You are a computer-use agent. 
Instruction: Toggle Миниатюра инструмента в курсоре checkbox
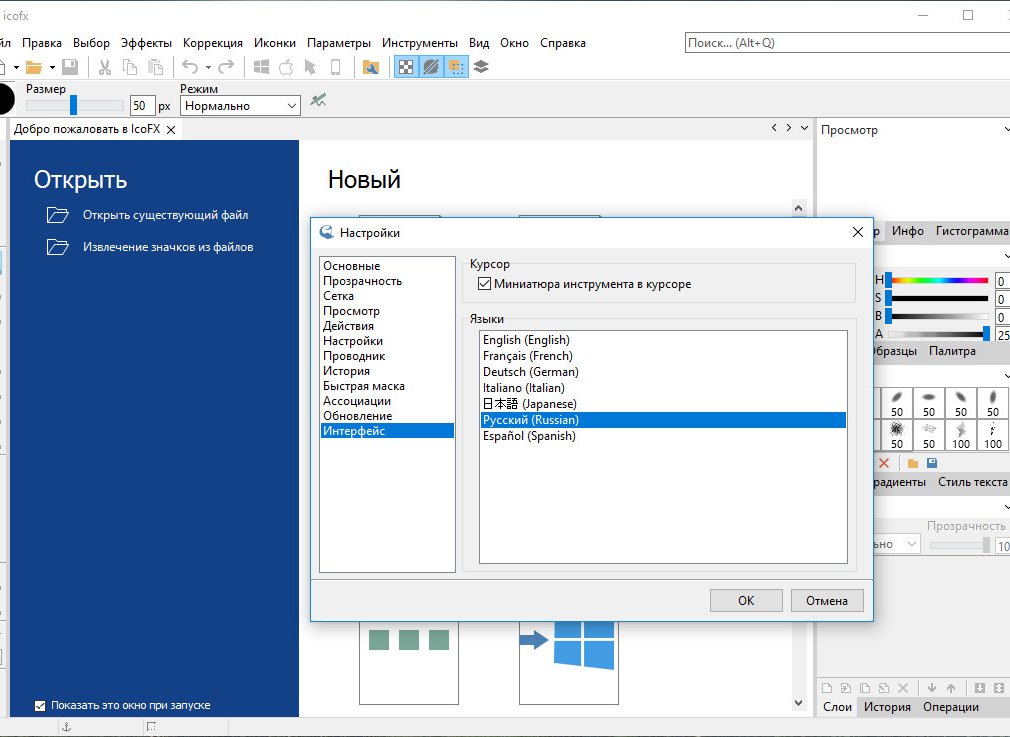[x=484, y=284]
